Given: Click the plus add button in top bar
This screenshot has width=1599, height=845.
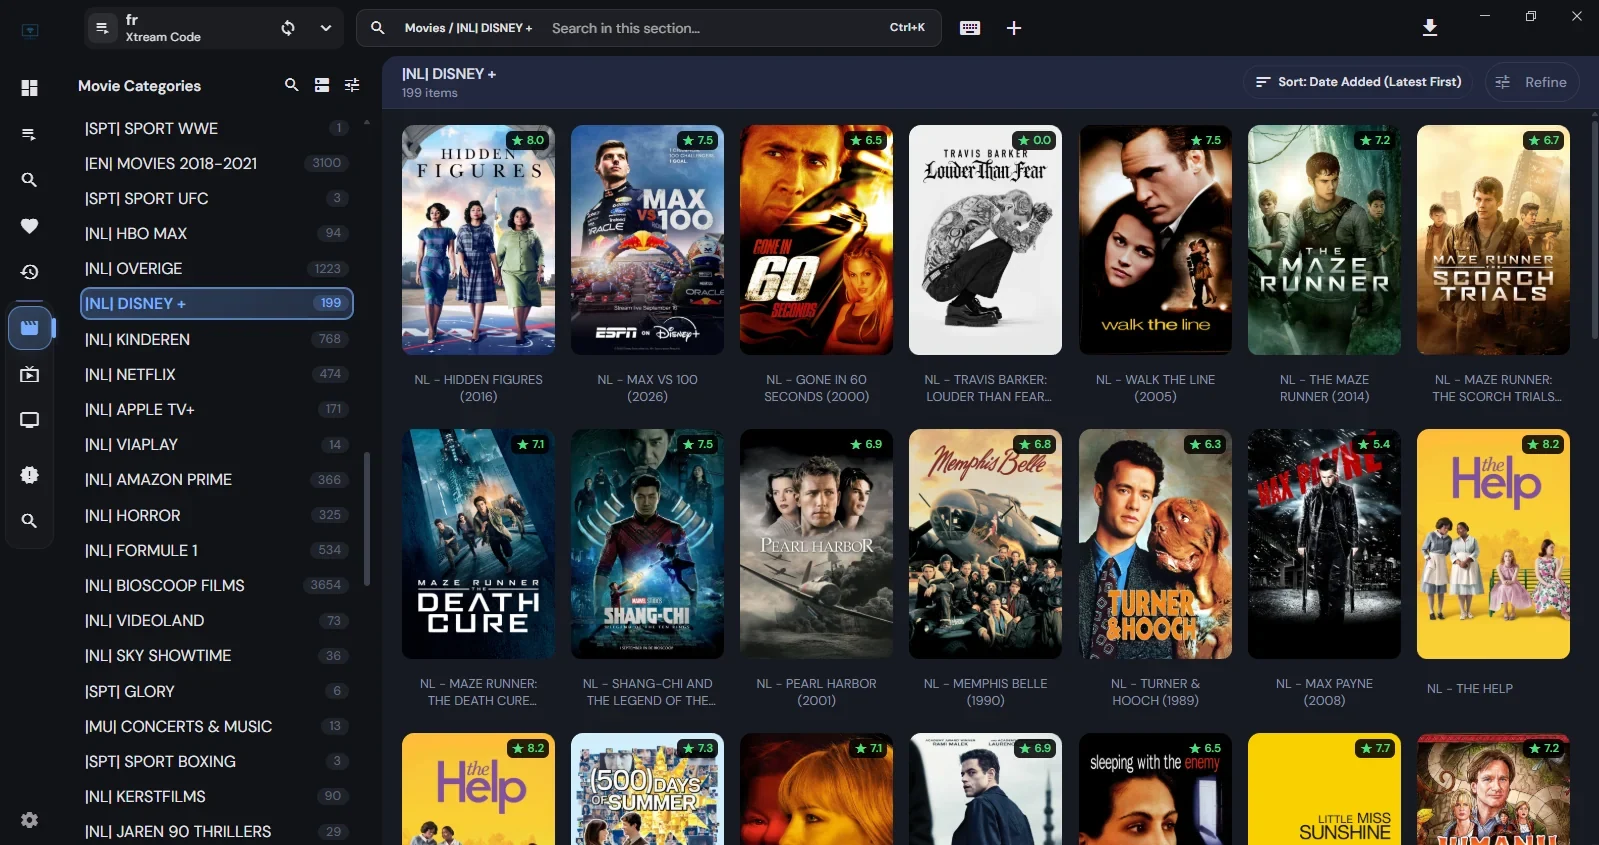Looking at the screenshot, I should [x=1014, y=28].
